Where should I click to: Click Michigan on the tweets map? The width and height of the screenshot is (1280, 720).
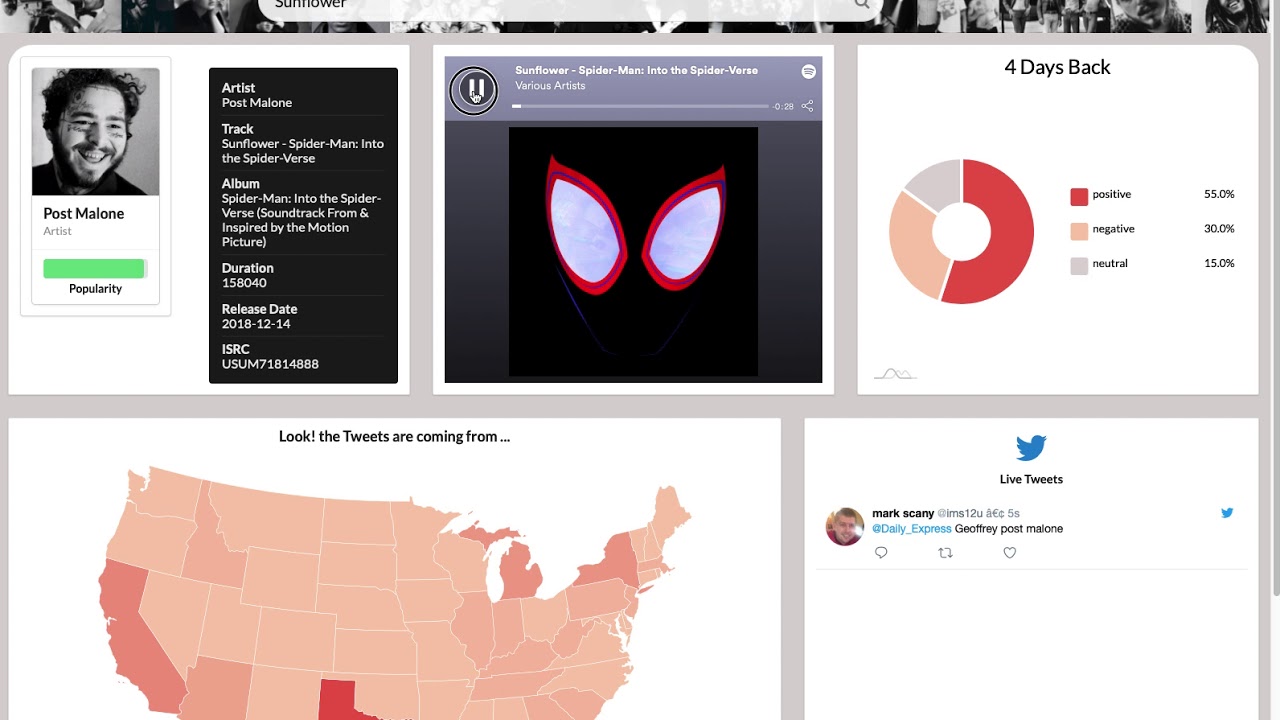(521, 573)
